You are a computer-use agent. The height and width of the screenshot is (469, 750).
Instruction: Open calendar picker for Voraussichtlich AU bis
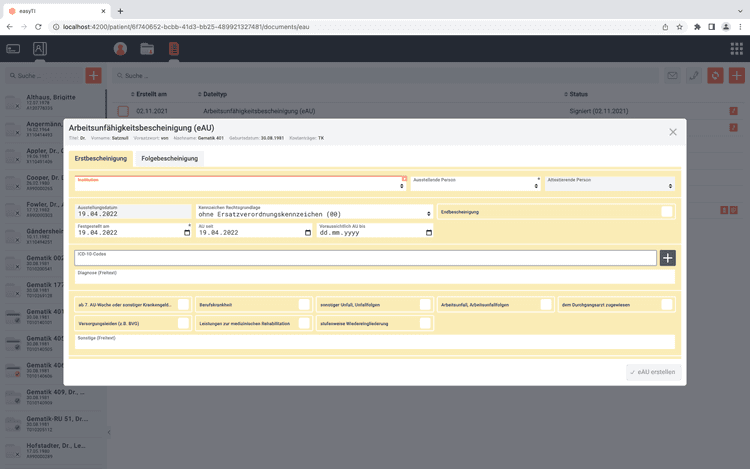coord(429,232)
